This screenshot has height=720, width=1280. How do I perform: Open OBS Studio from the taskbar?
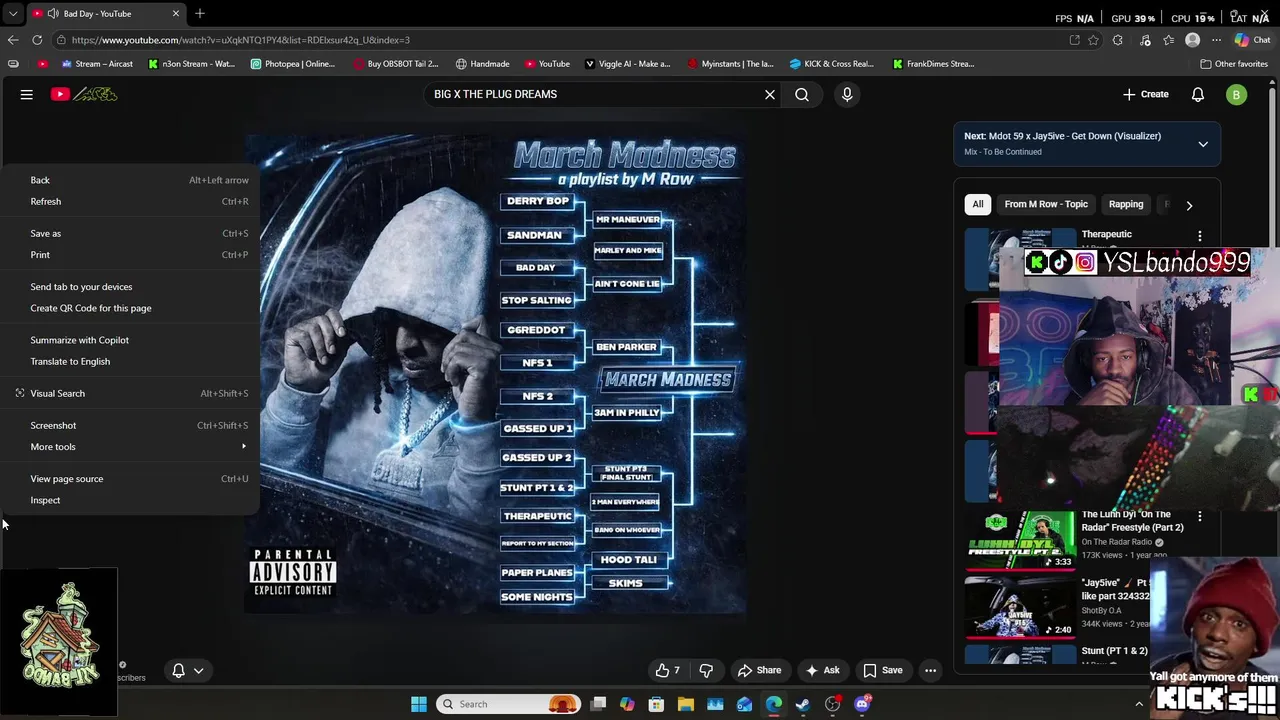[x=832, y=704]
